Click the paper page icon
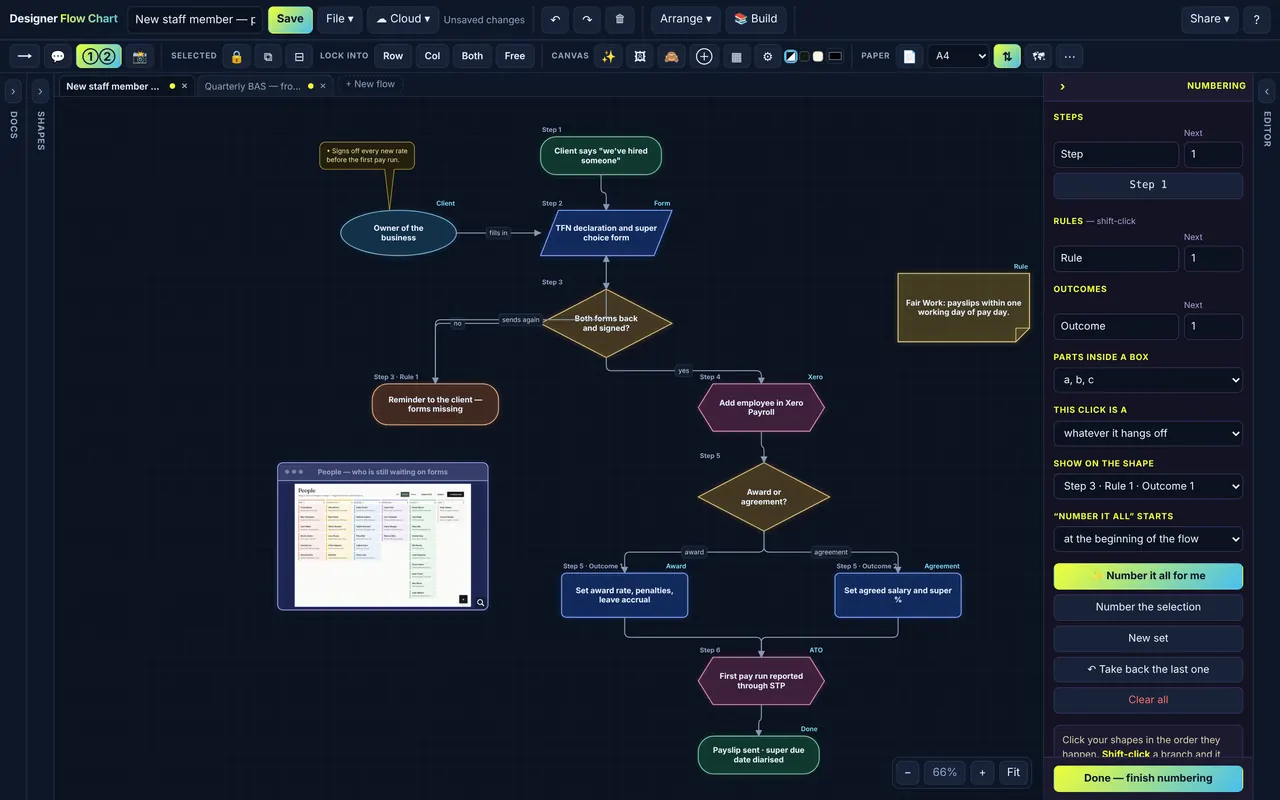 (x=909, y=56)
